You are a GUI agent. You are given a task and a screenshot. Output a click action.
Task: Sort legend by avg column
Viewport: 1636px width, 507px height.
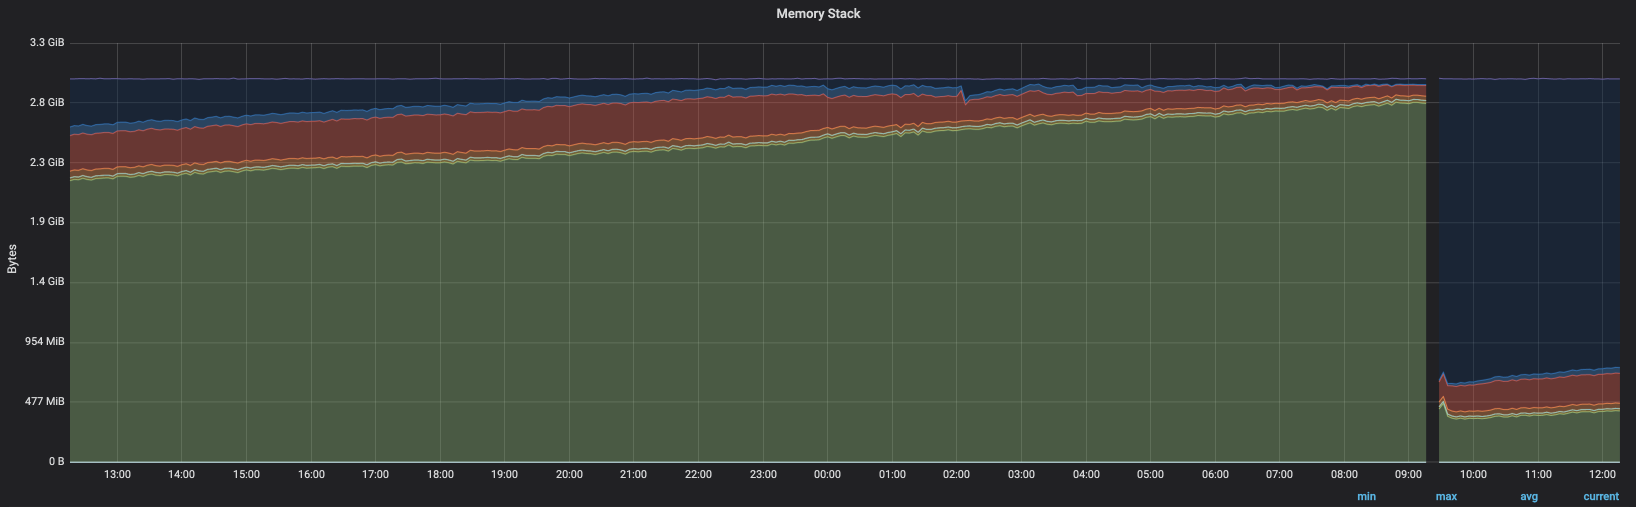pos(1528,497)
